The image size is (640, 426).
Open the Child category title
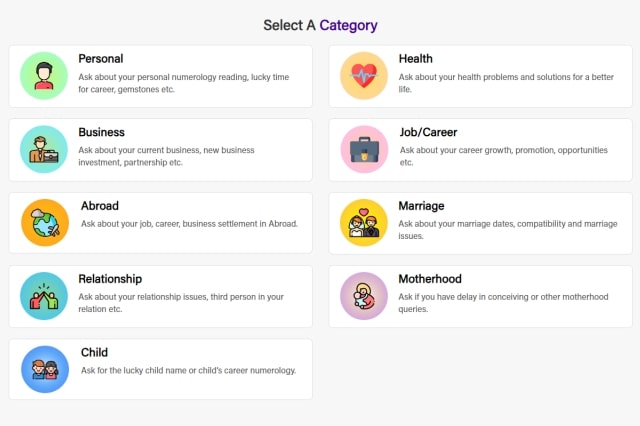[x=94, y=353]
